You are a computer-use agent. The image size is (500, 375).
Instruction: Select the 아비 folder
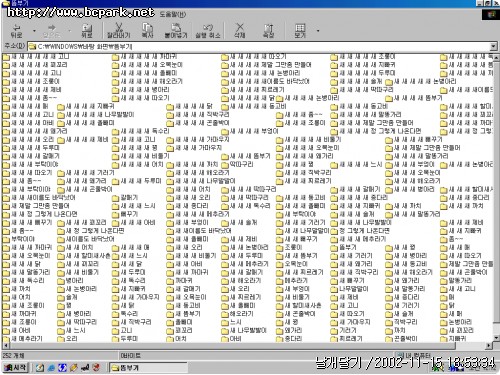pos(231,339)
